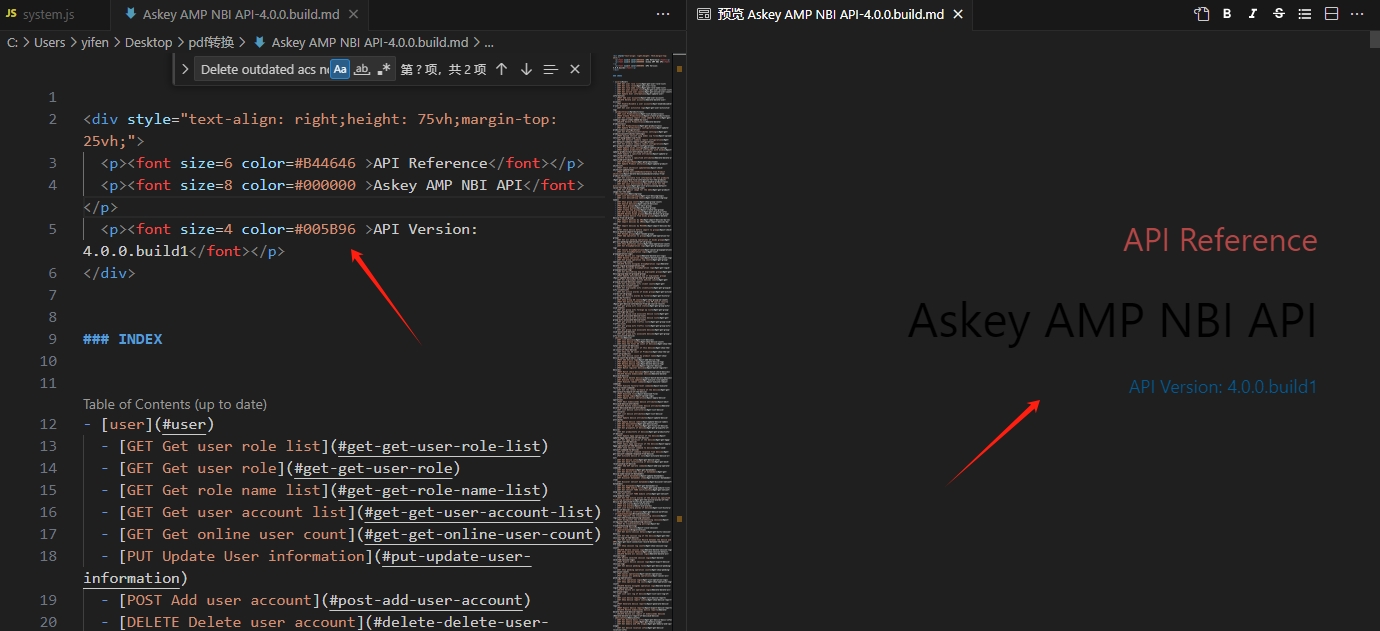Viewport: 1380px width, 631px height.
Task: Click 'API Reference' heading in the preview
Action: click(x=1220, y=240)
